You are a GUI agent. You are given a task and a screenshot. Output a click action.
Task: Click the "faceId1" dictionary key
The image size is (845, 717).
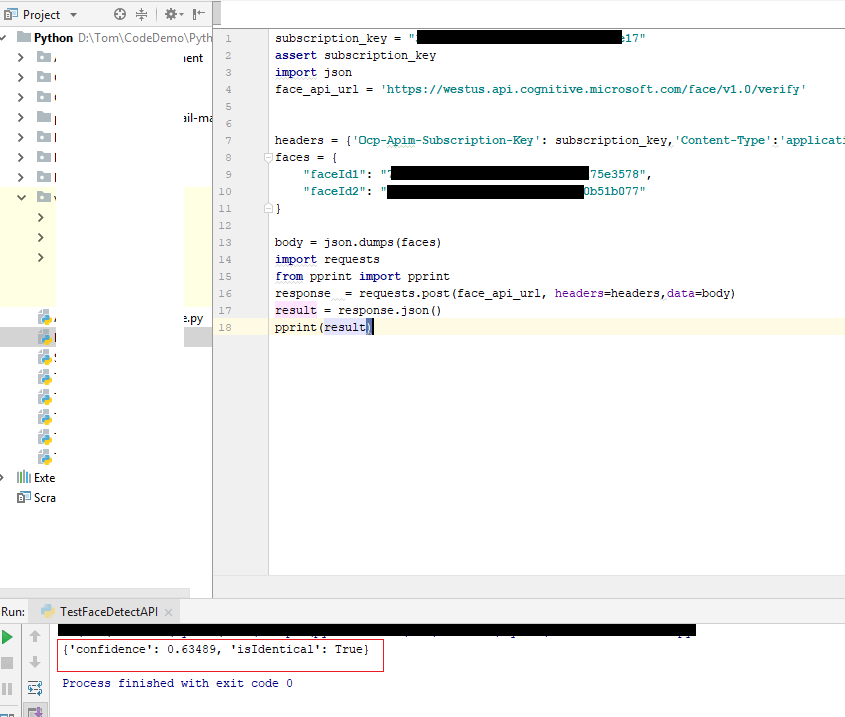click(337, 174)
